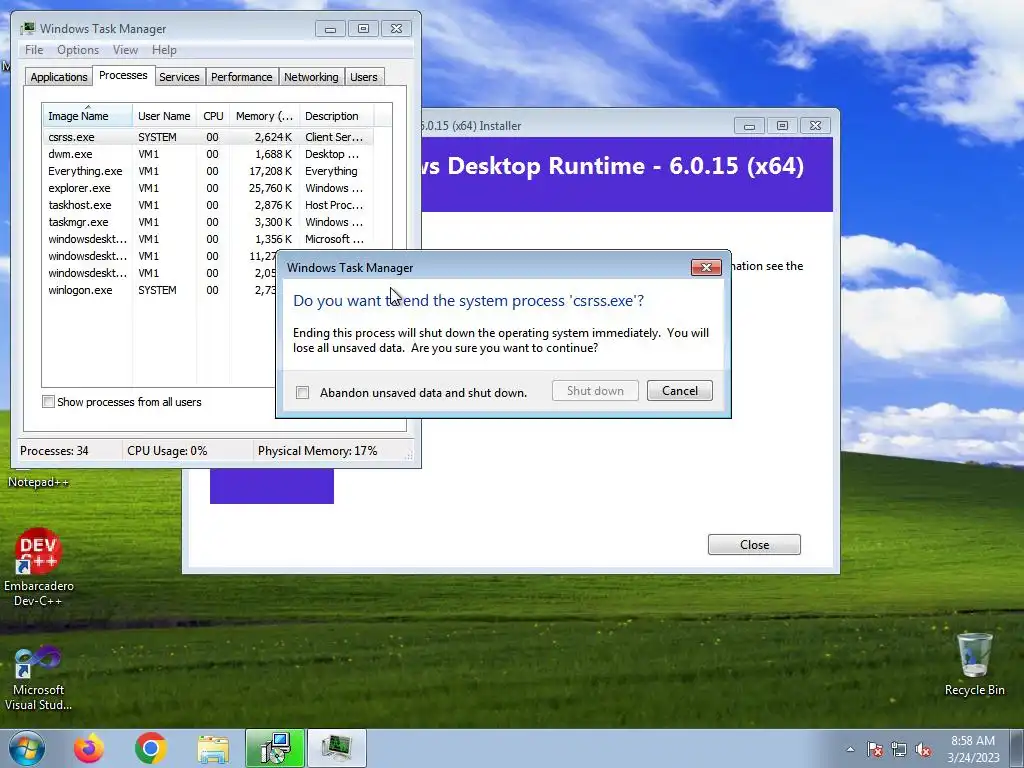This screenshot has height=768, width=1024.
Task: Click the muted volume tray icon
Action: click(923, 750)
